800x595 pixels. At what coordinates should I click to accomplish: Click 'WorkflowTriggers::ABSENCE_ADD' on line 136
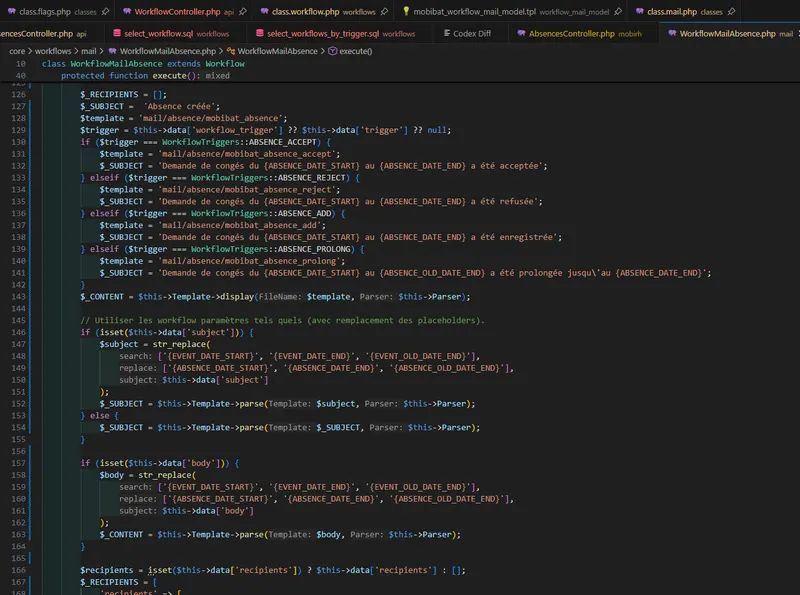(x=263, y=213)
